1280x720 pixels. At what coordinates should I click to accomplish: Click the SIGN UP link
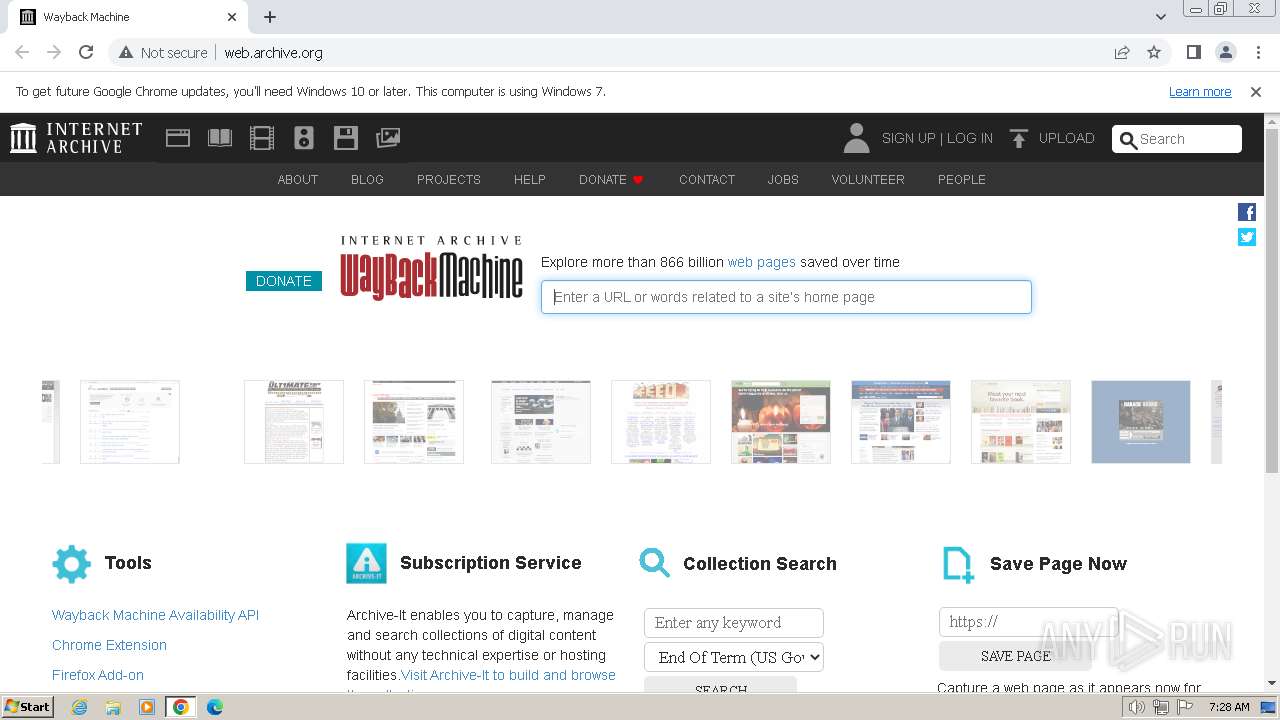click(908, 138)
